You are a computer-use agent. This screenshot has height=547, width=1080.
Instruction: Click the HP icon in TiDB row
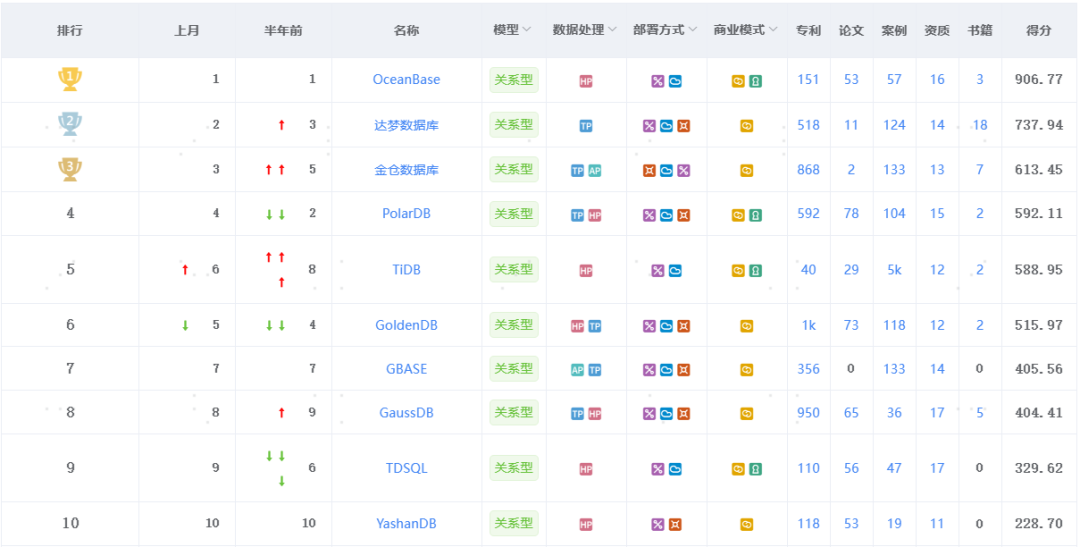pos(585,271)
